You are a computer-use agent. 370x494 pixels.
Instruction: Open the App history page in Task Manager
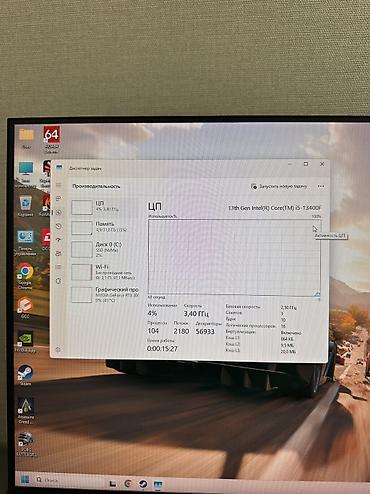click(58, 226)
